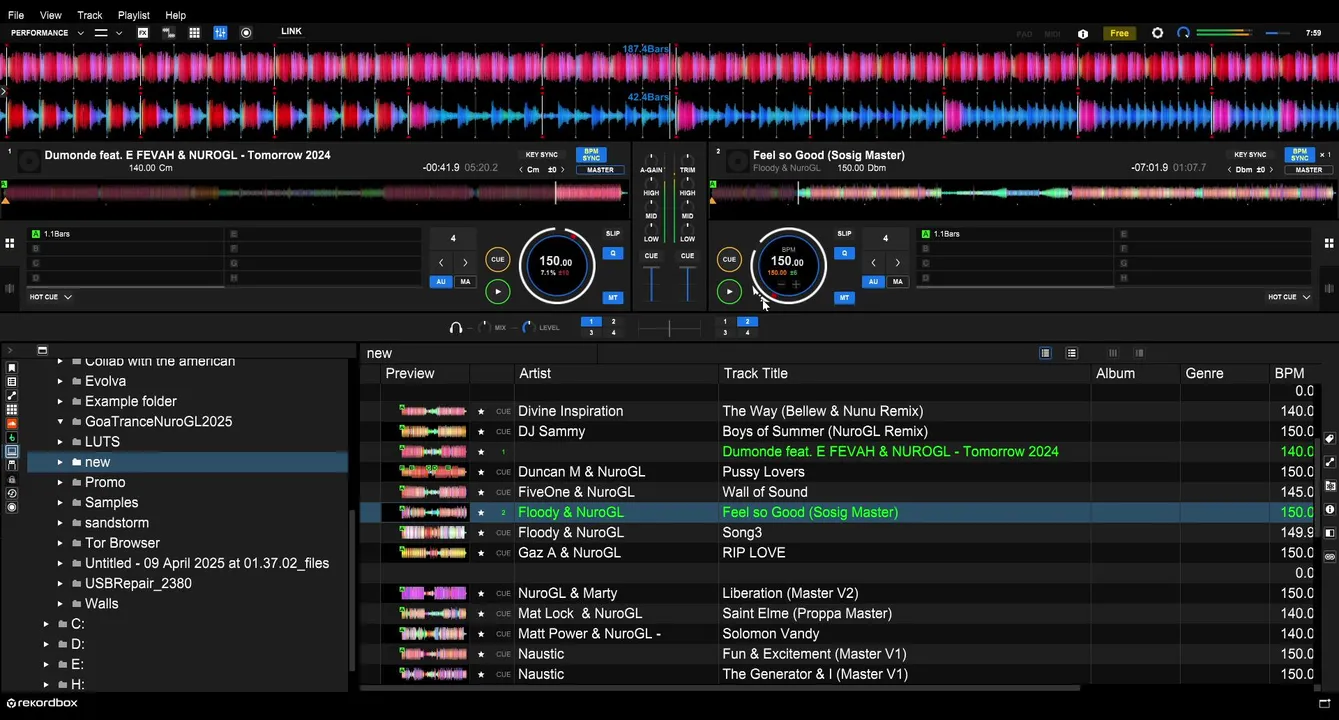
Task: Show the sampler pad grid icon
Action: 194,33
